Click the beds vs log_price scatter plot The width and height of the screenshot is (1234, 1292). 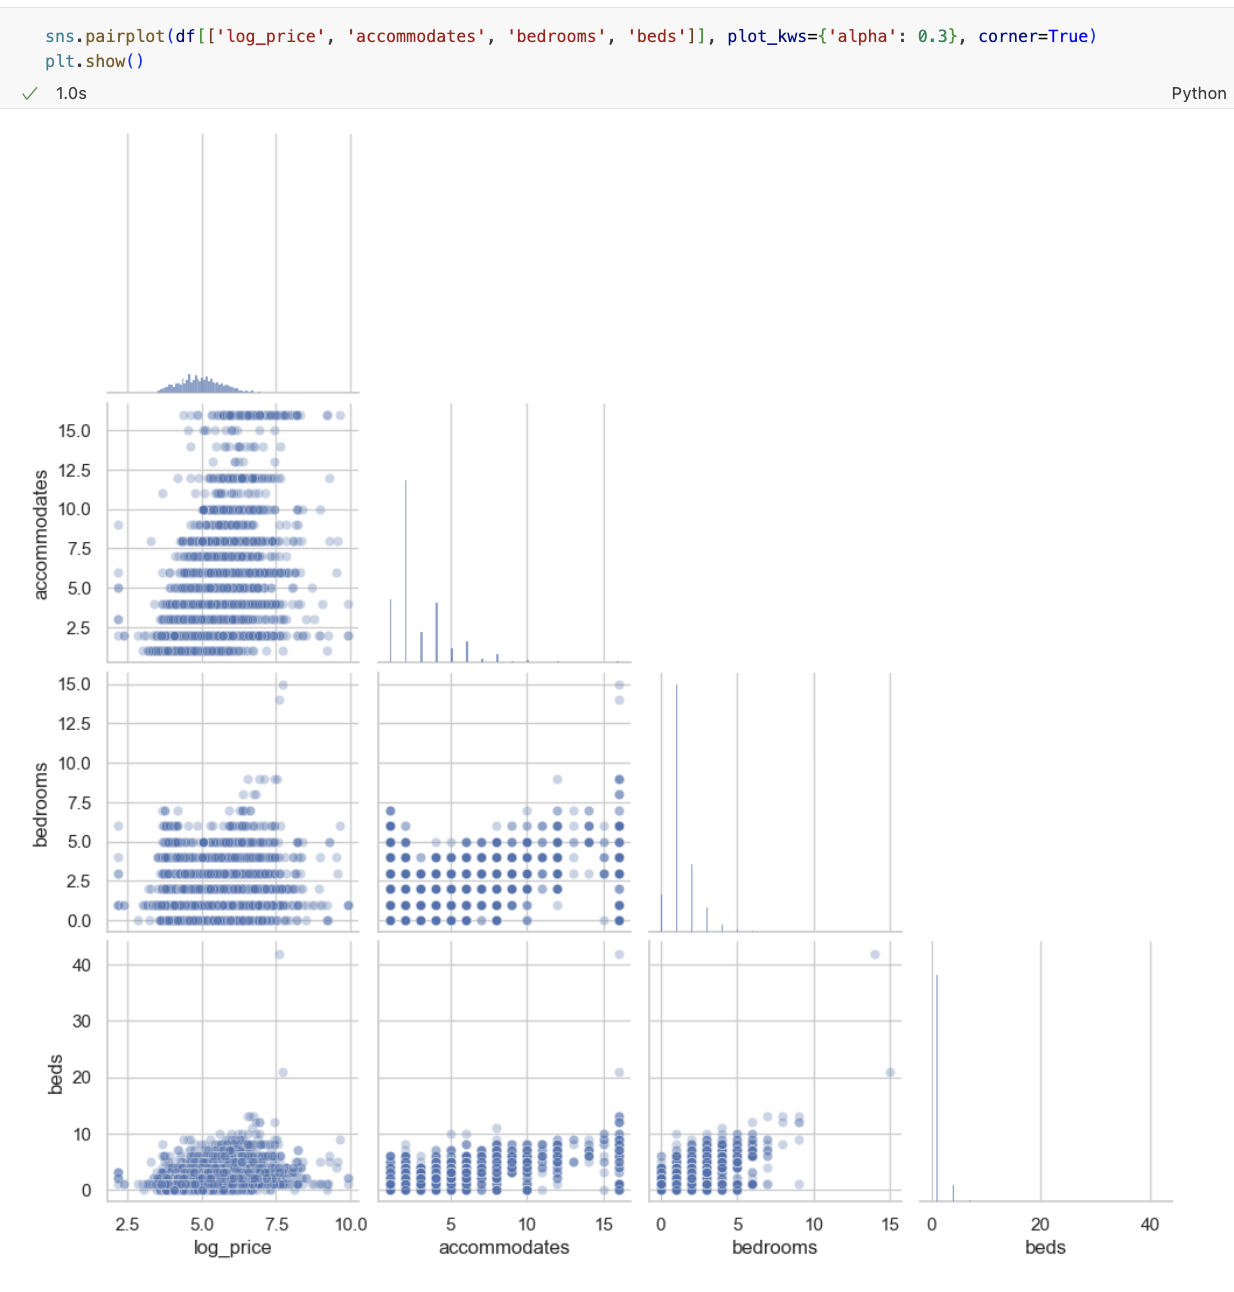point(233,1071)
